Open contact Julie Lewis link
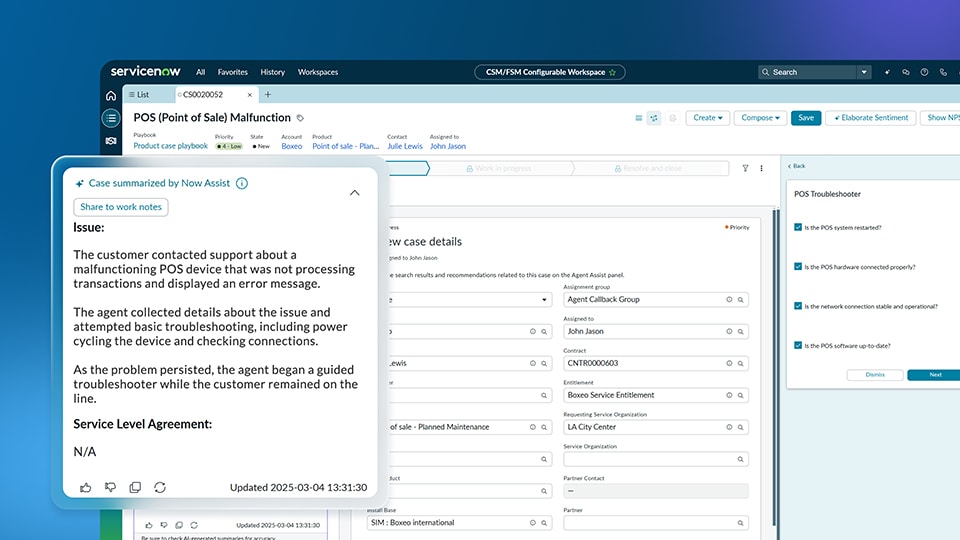Viewport: 960px width, 540px height. click(405, 146)
